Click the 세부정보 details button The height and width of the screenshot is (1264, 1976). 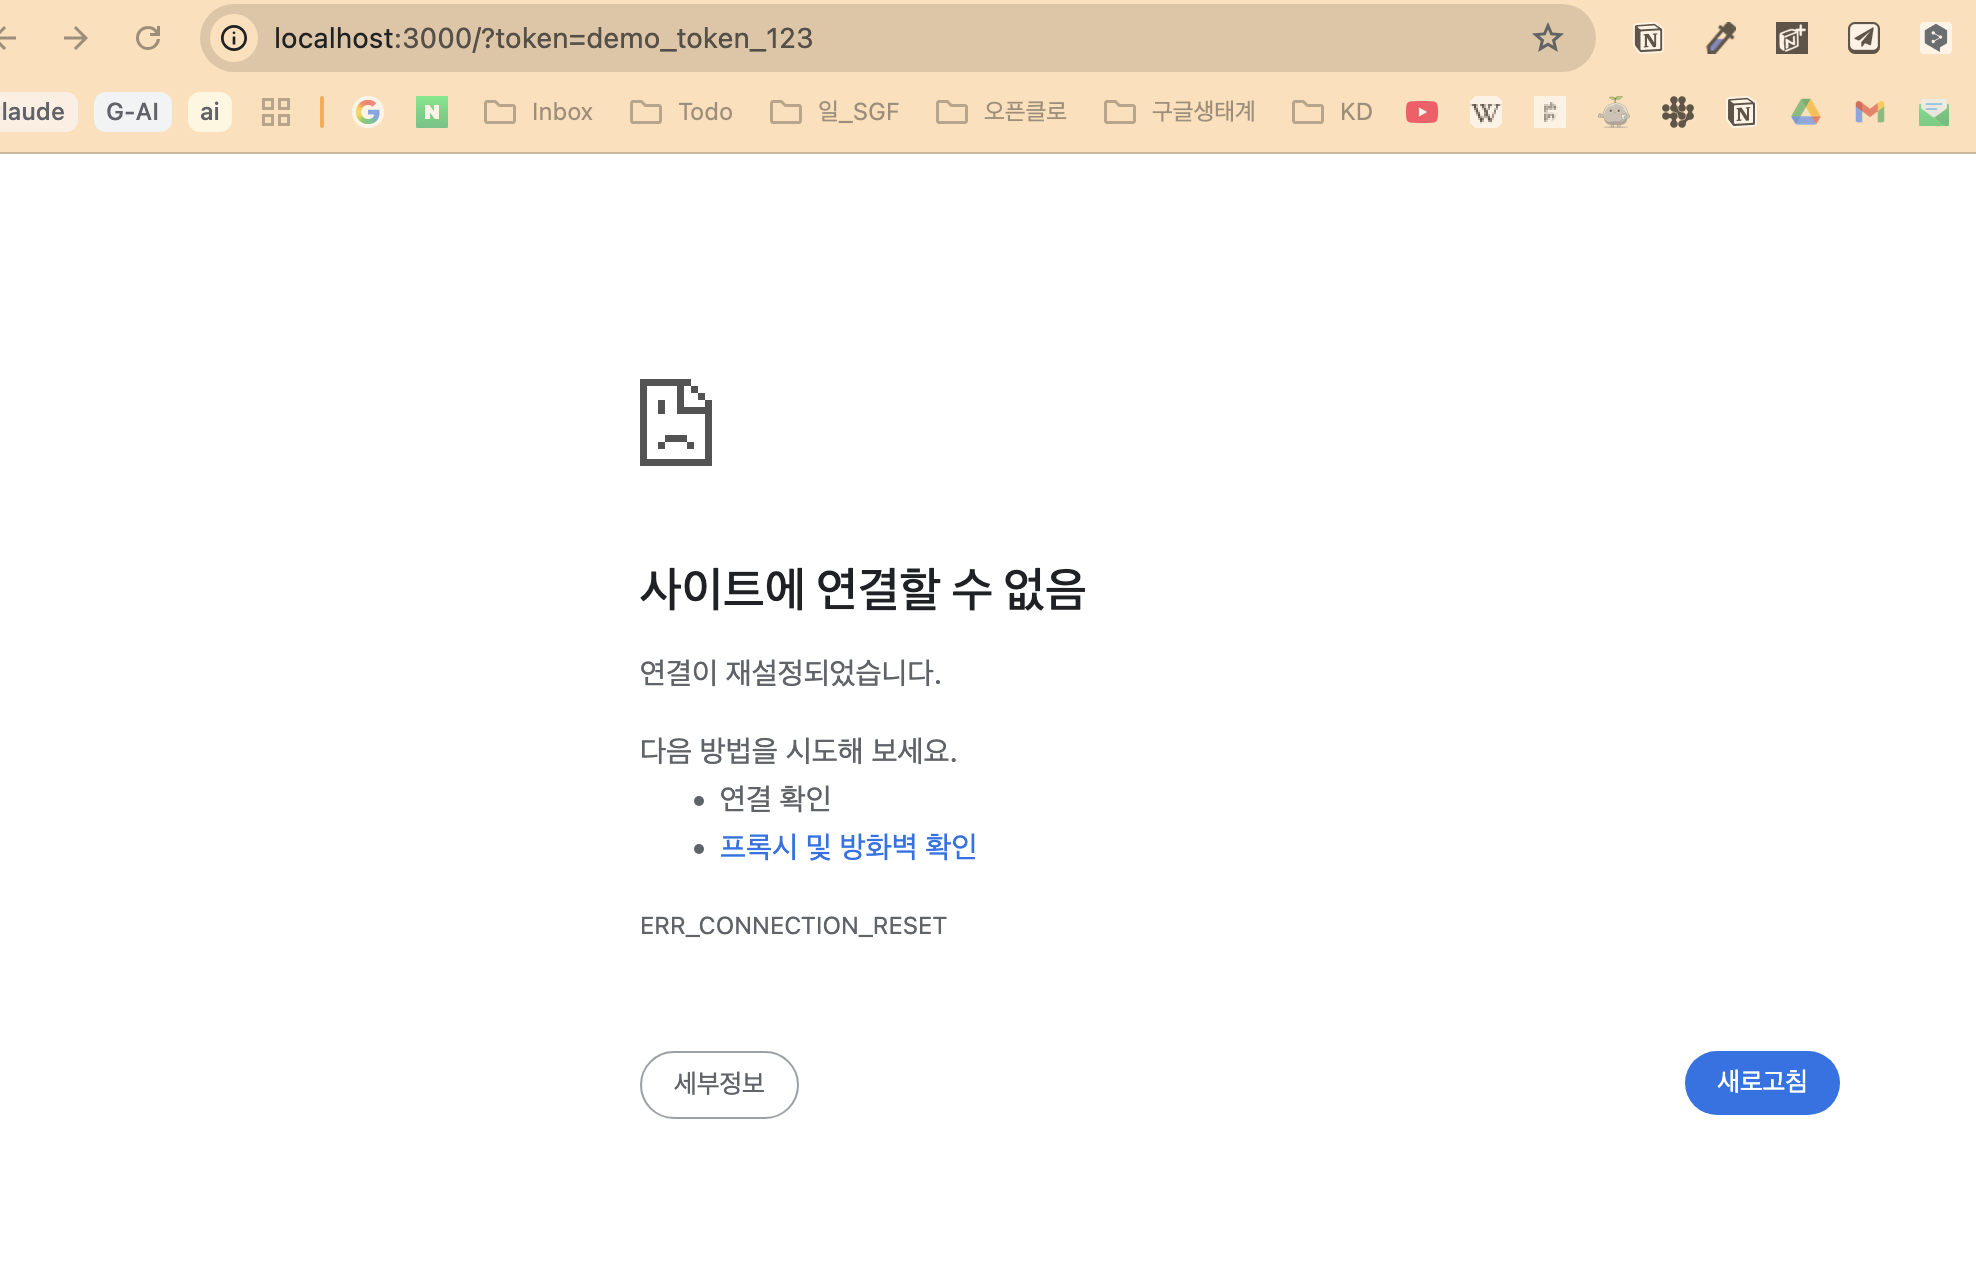click(x=719, y=1084)
